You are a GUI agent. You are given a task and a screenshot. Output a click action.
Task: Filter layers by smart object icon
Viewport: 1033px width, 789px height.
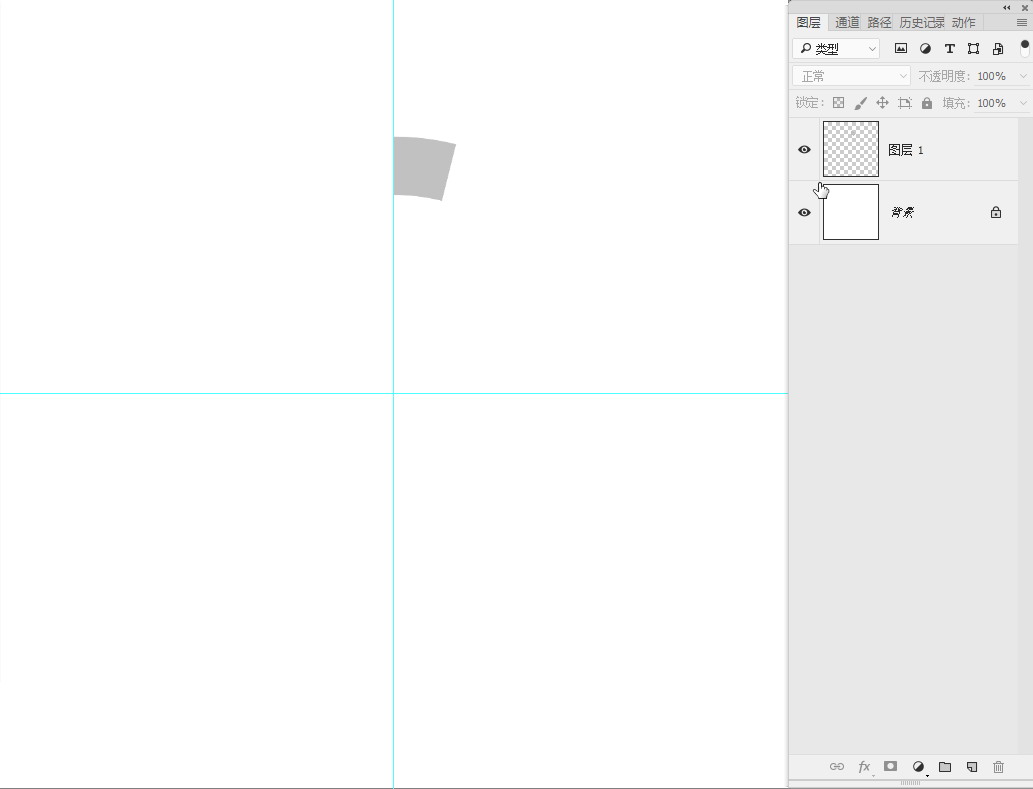pos(998,48)
